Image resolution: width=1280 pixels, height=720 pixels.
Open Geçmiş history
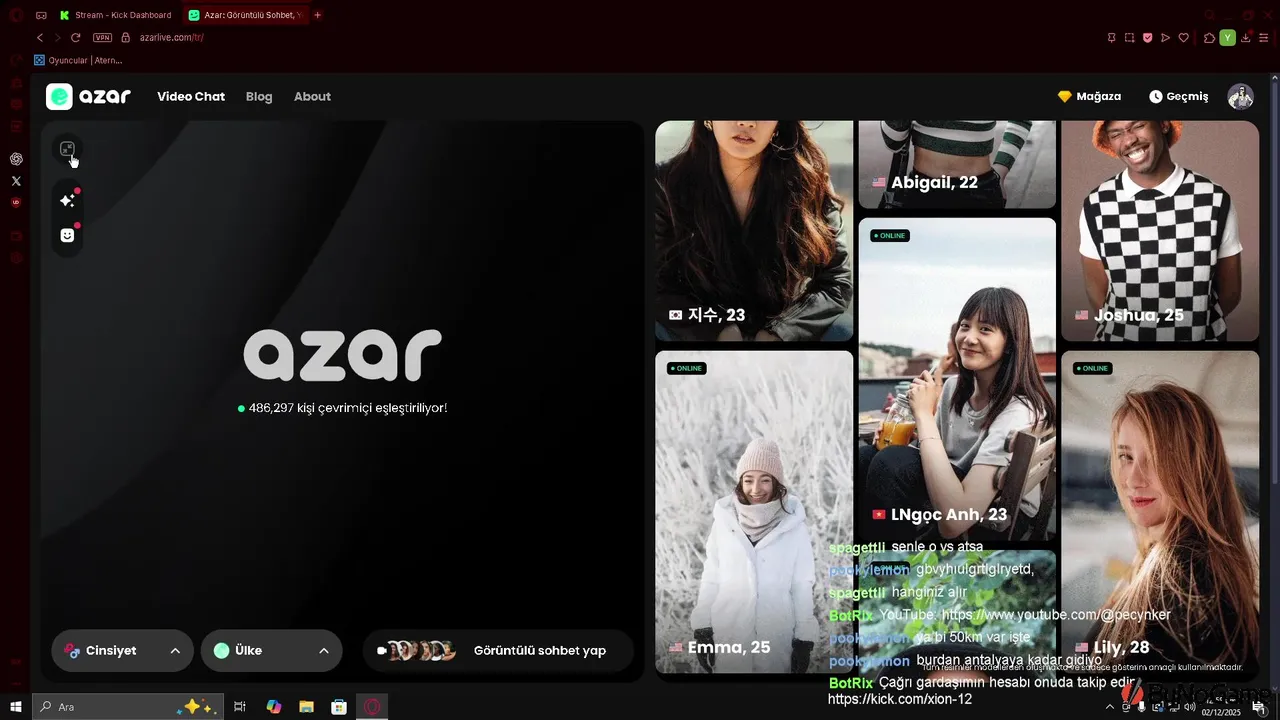point(1178,97)
